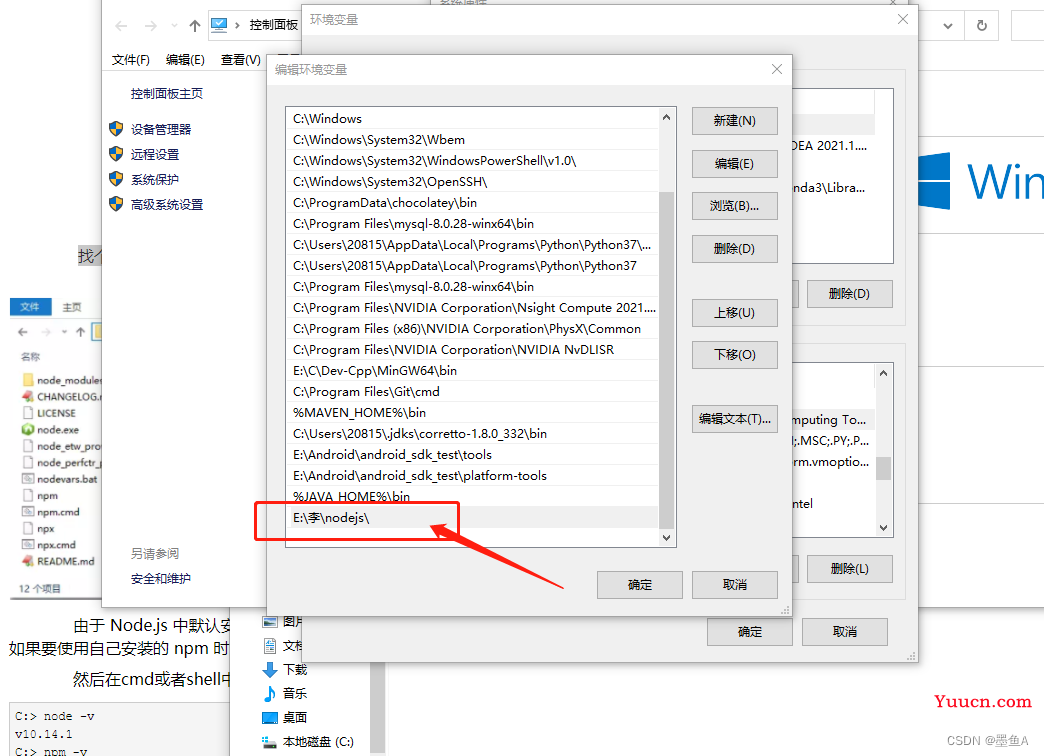Click the refresh icon in the address bar
This screenshot has height=756, width=1044.
pyautogui.click(x=981, y=26)
